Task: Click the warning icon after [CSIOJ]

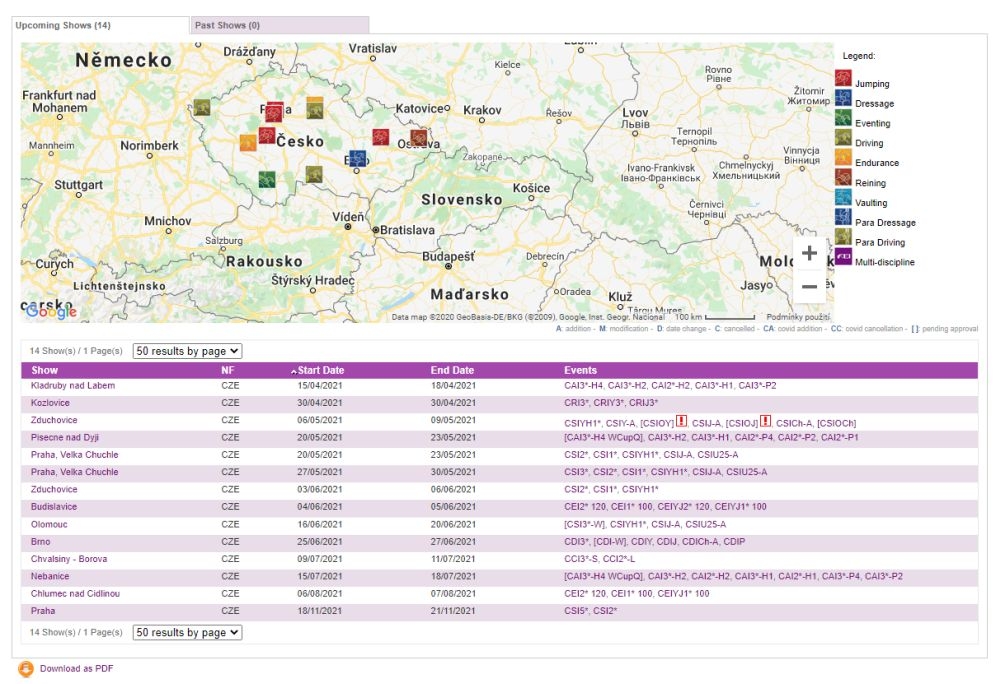Action: 765,421
